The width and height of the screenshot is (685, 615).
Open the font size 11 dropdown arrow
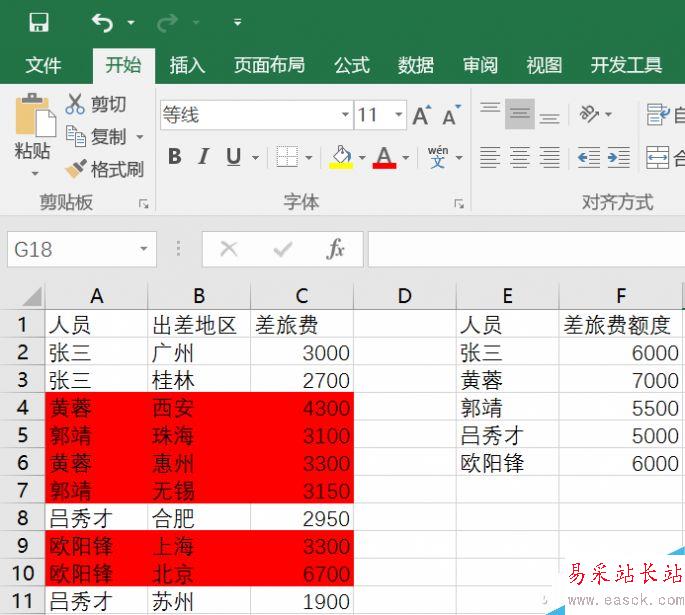pos(398,115)
